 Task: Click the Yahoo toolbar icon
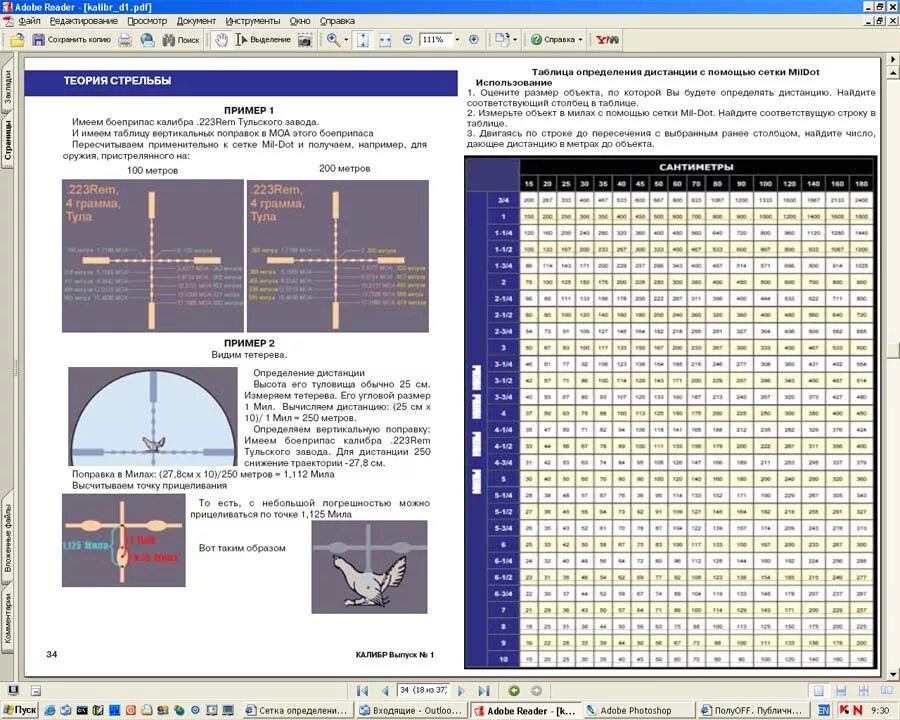point(607,40)
